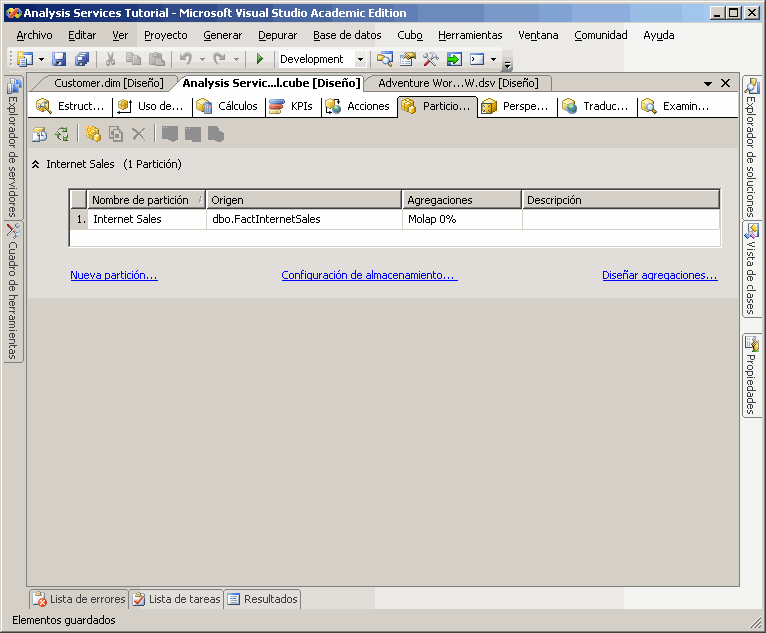Open the Redo history dropdown arrow
The height and width of the screenshot is (633, 766).
(236, 60)
